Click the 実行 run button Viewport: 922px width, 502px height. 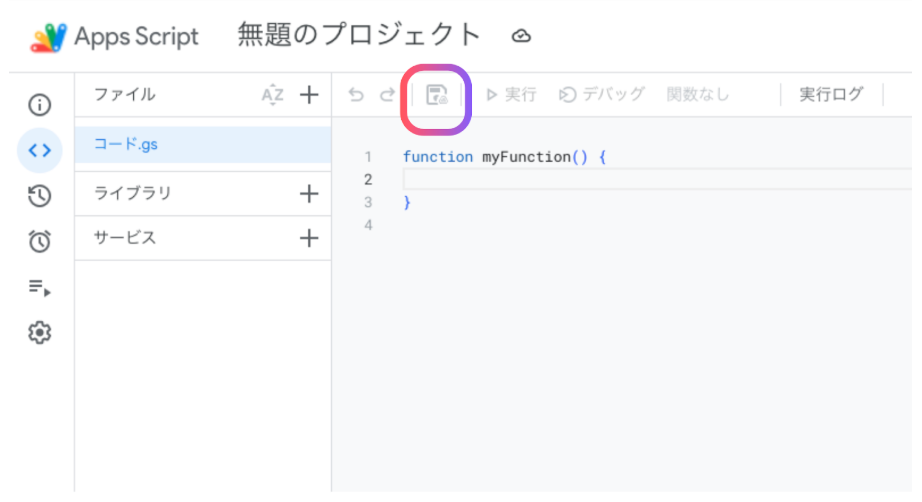pos(511,95)
